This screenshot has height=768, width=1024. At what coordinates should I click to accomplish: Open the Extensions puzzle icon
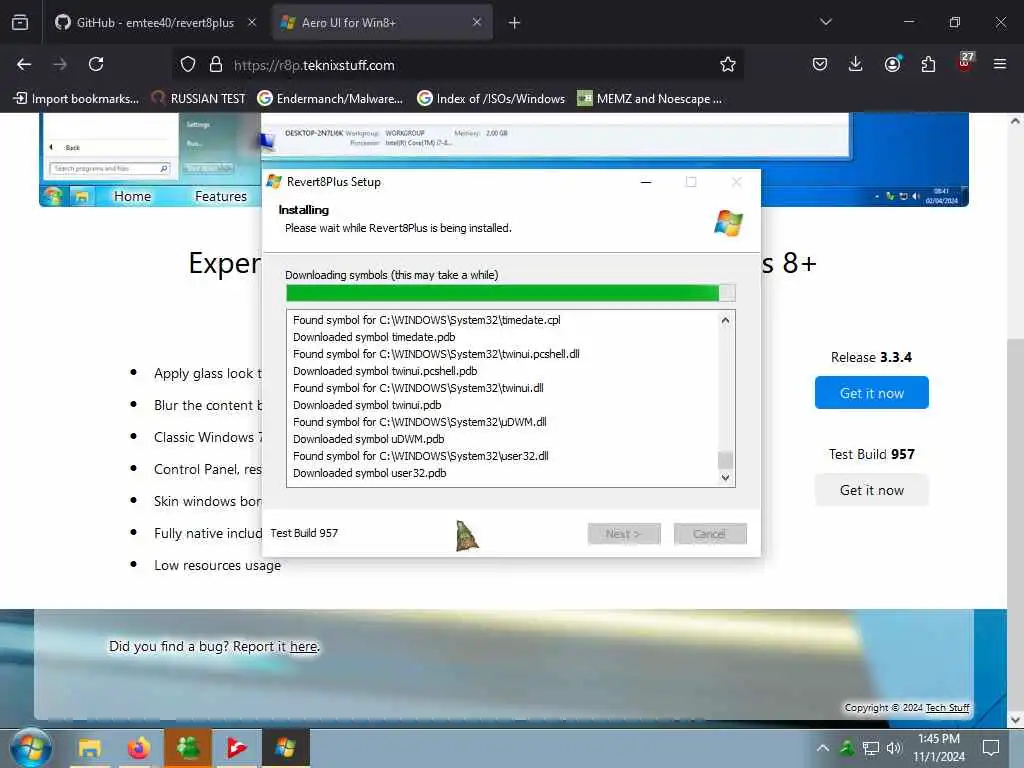(x=928, y=64)
